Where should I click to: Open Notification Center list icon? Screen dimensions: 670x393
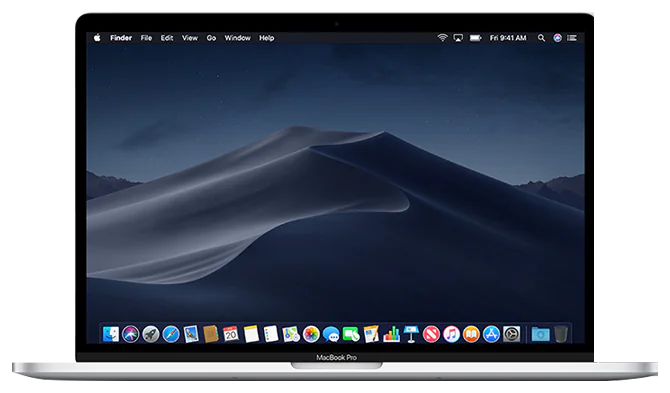point(572,38)
